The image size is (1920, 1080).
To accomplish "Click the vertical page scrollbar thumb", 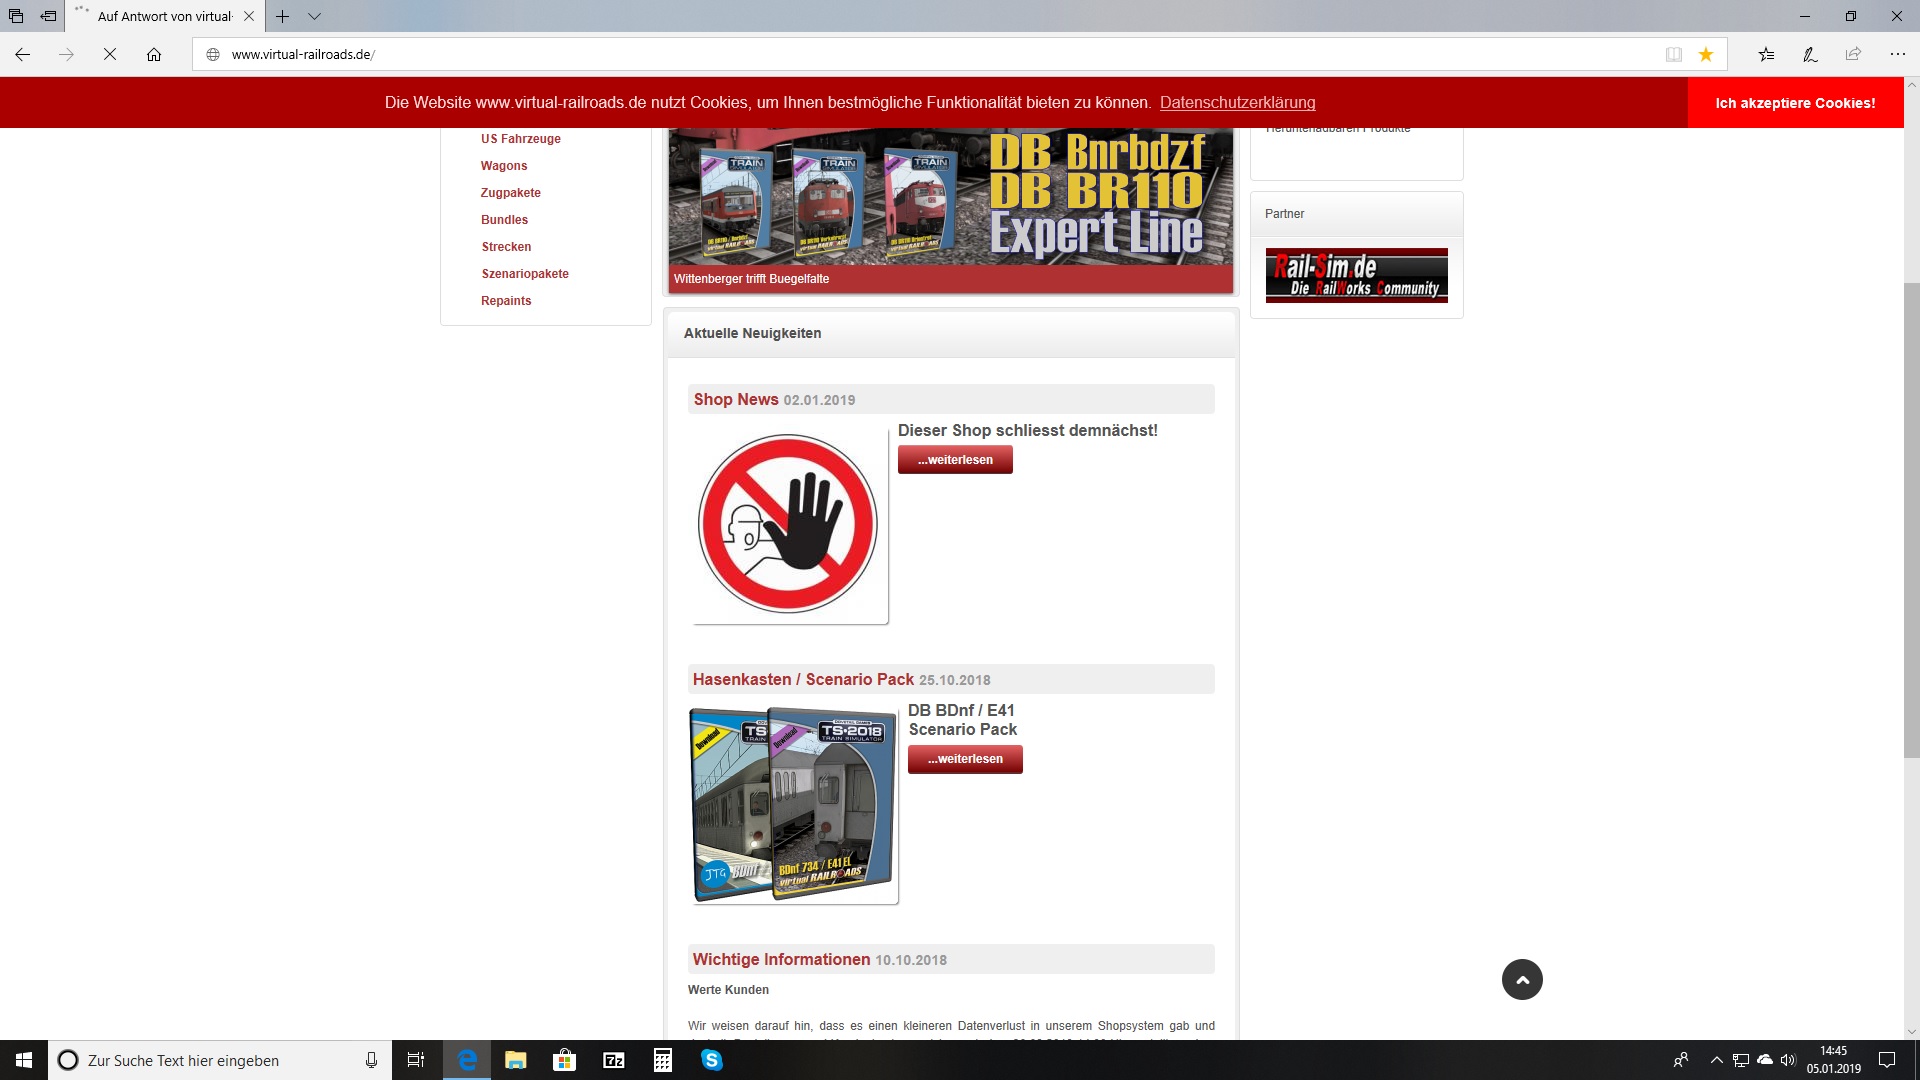I will click(1911, 520).
